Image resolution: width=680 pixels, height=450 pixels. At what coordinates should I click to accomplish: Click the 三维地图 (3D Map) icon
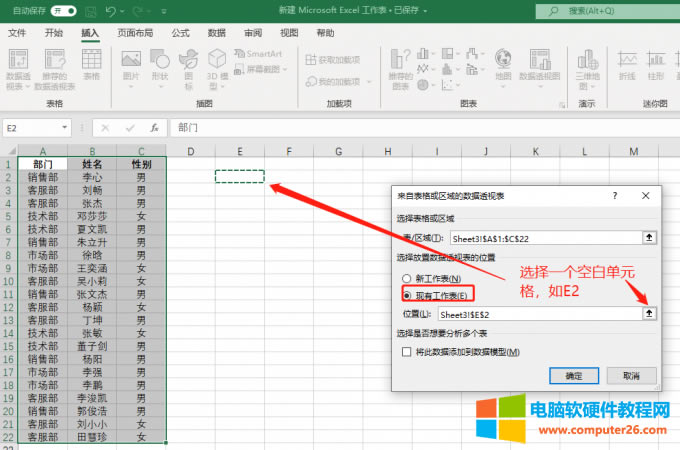[x=587, y=64]
